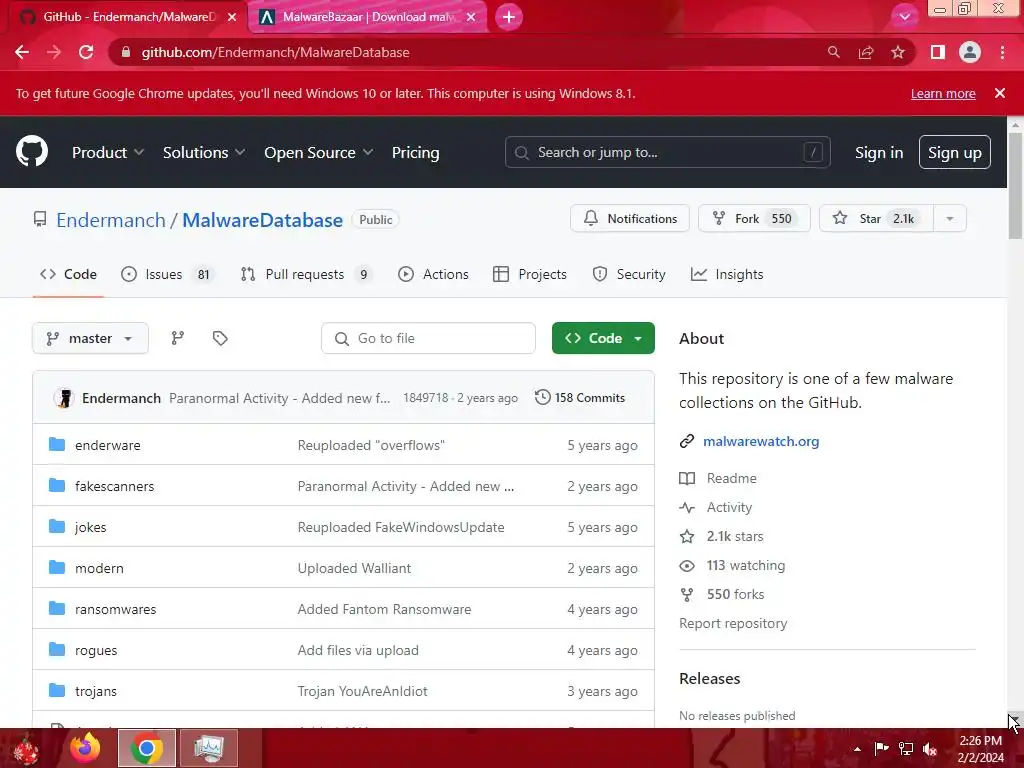Switch to the Insights tab
Image resolution: width=1024 pixels, height=768 pixels.
727,274
